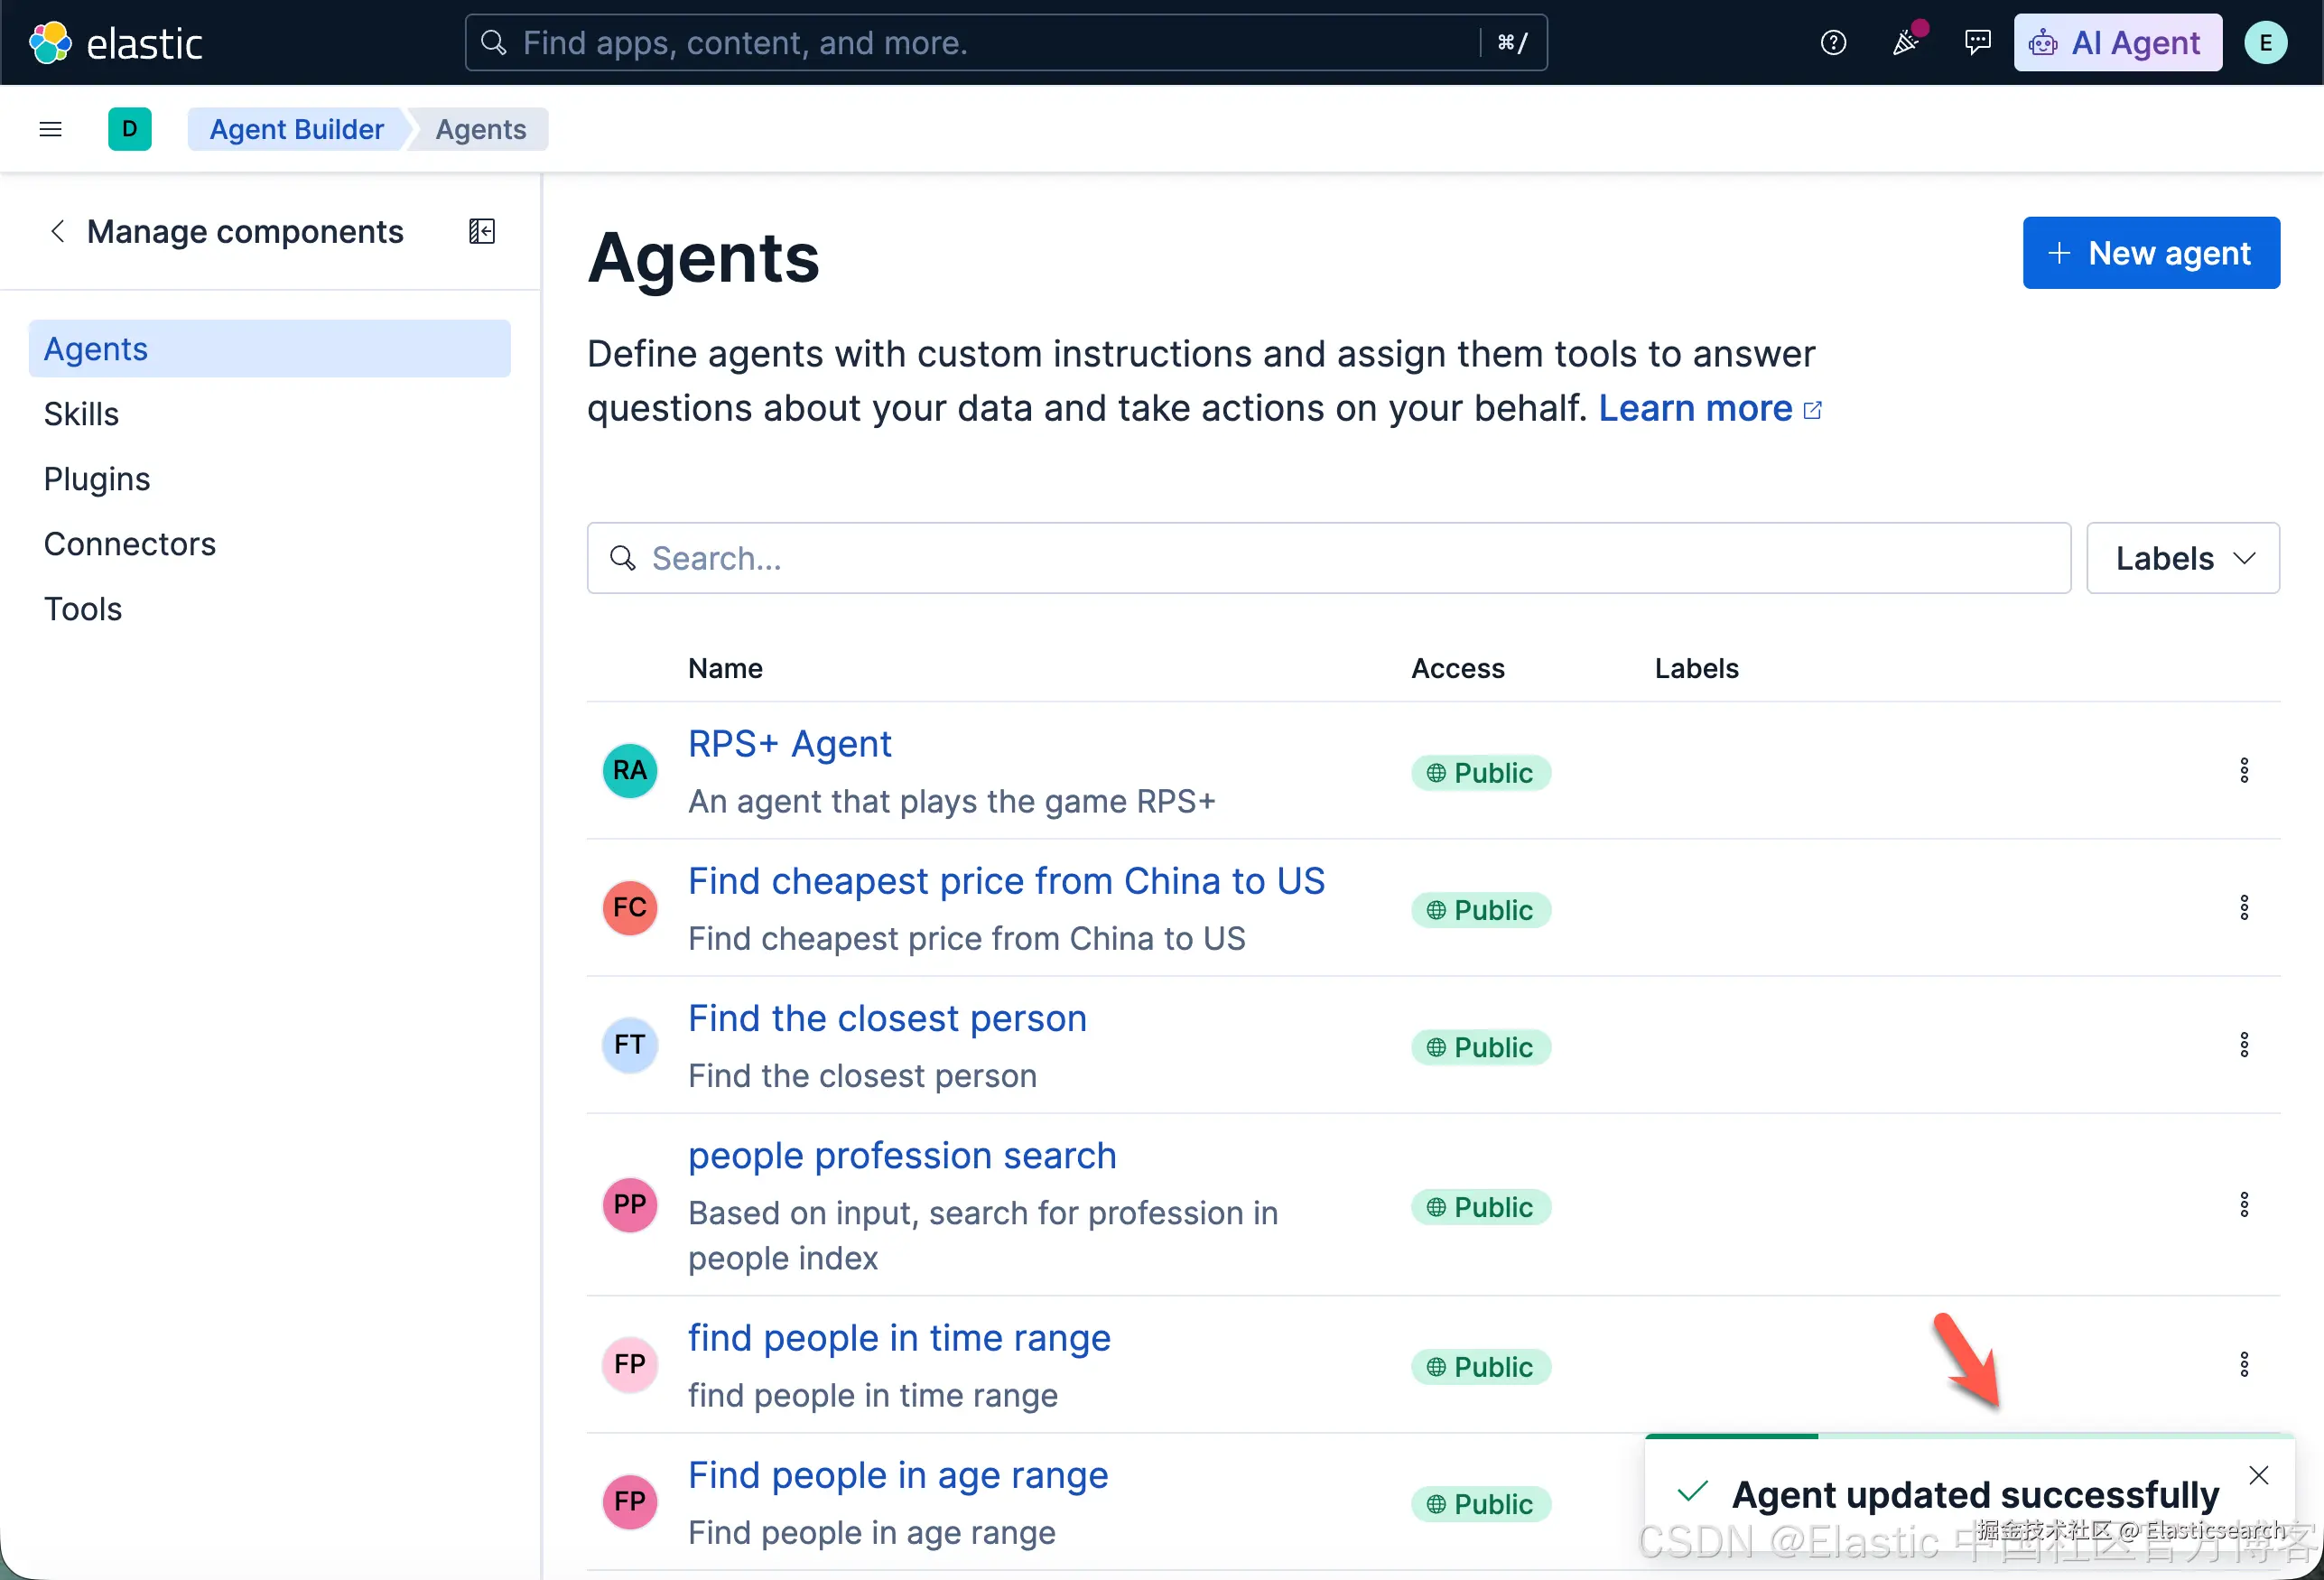
Task: Click Public badge on Find people in age range row
Action: point(1481,1504)
